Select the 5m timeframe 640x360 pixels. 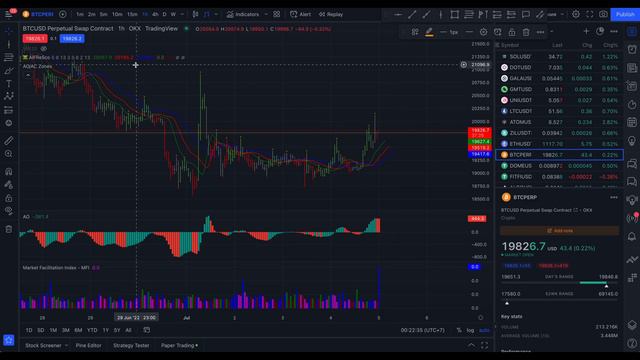point(104,14)
